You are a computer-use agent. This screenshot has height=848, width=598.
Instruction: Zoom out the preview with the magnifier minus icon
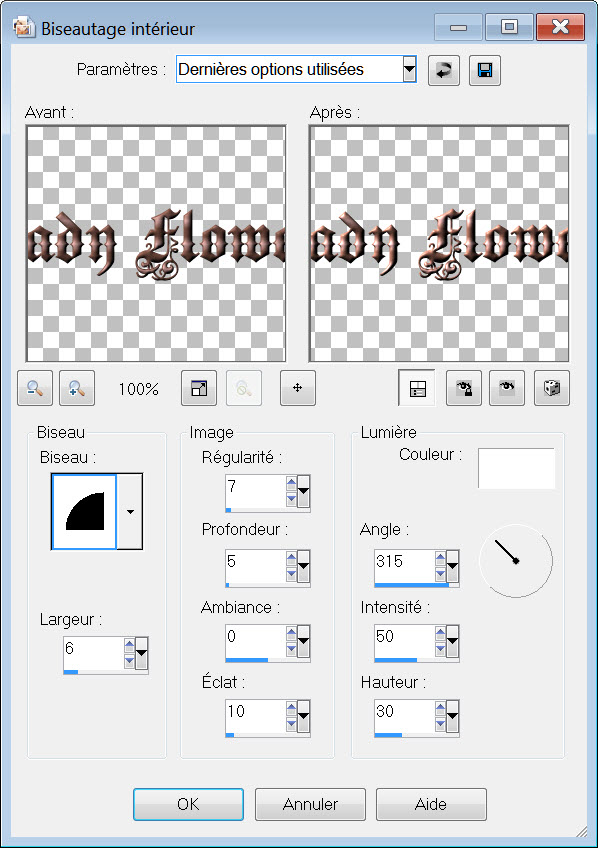tap(35, 388)
